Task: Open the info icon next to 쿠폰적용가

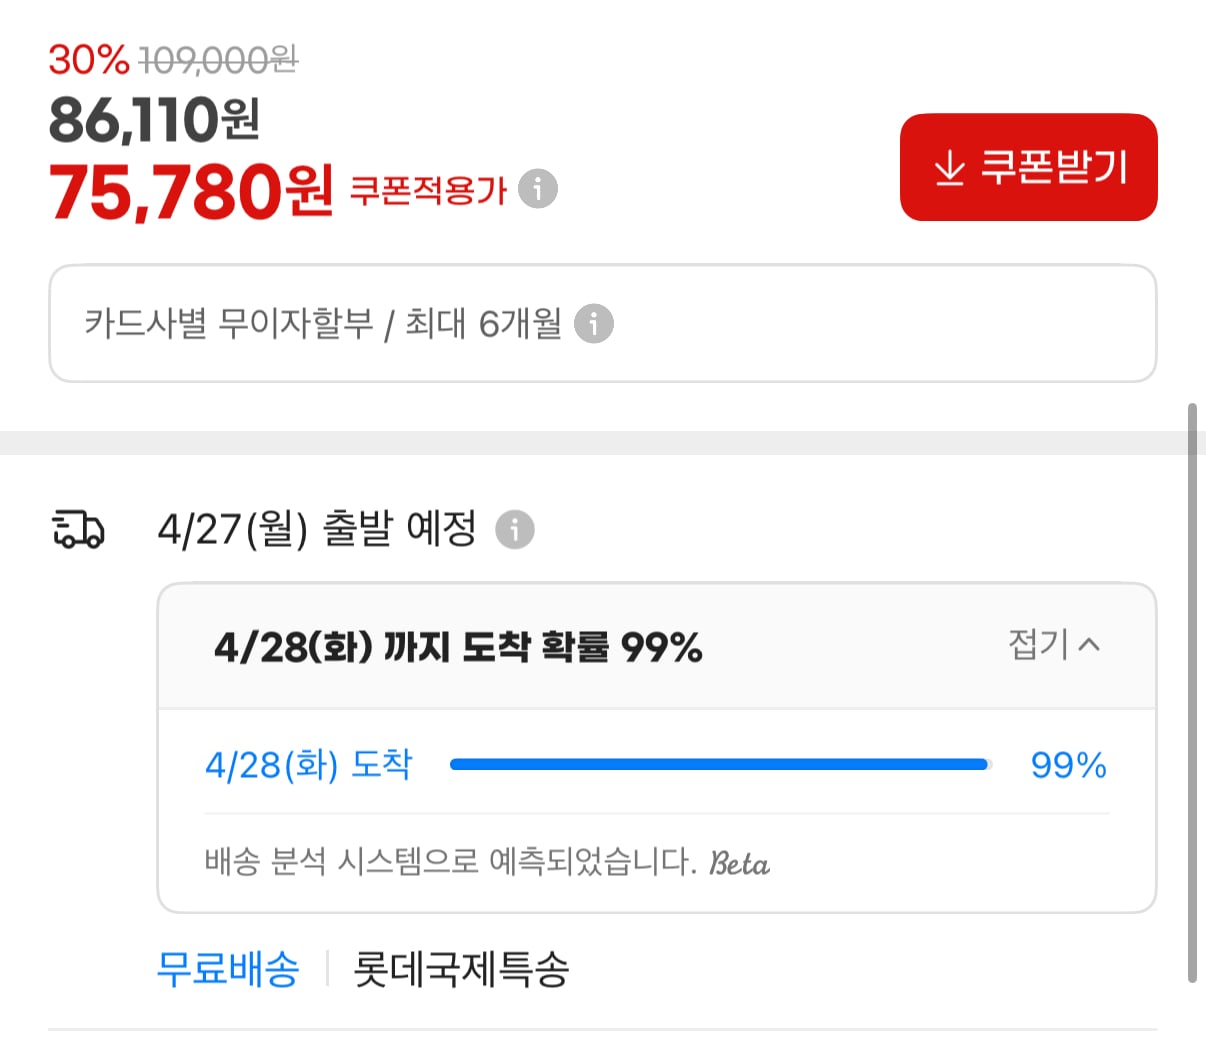Action: 538,188
